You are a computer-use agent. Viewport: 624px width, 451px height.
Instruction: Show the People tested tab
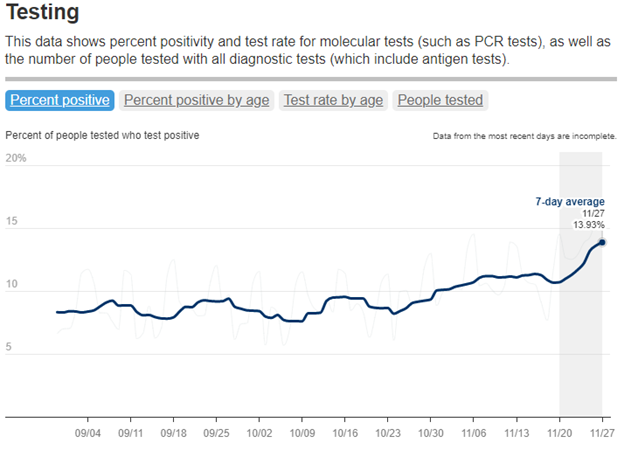[440, 100]
